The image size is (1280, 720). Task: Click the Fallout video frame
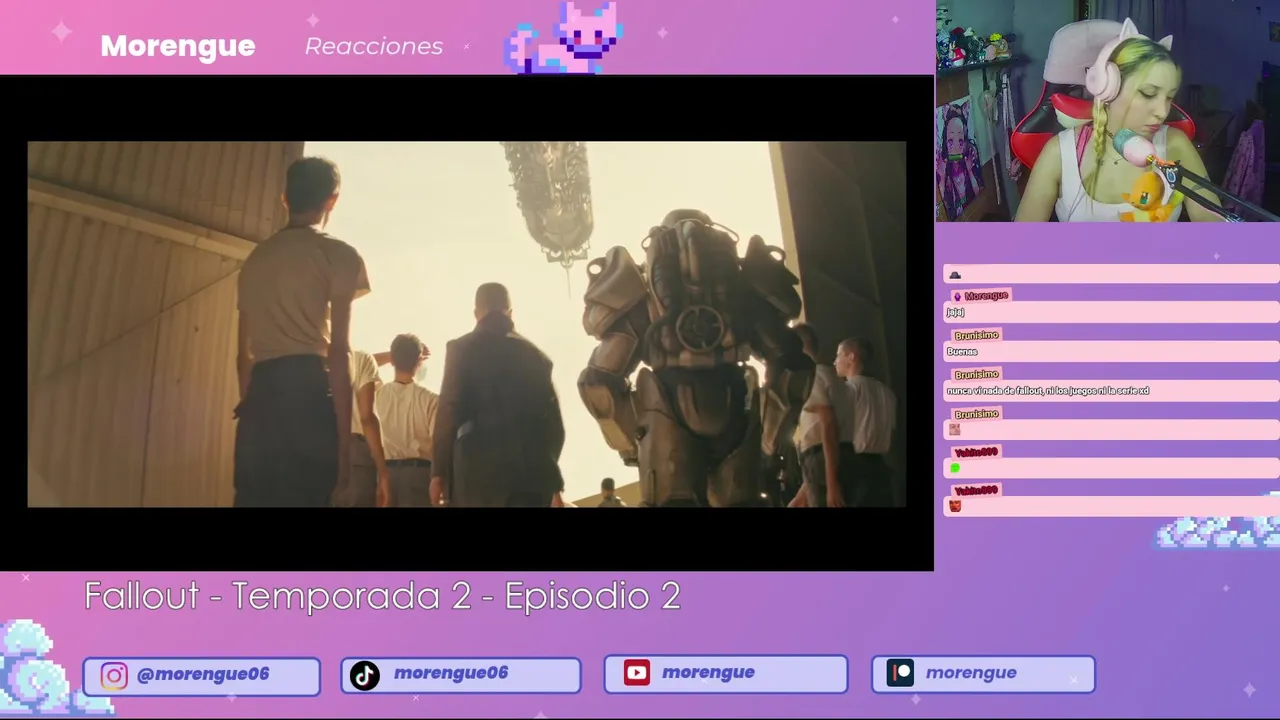[x=467, y=324]
